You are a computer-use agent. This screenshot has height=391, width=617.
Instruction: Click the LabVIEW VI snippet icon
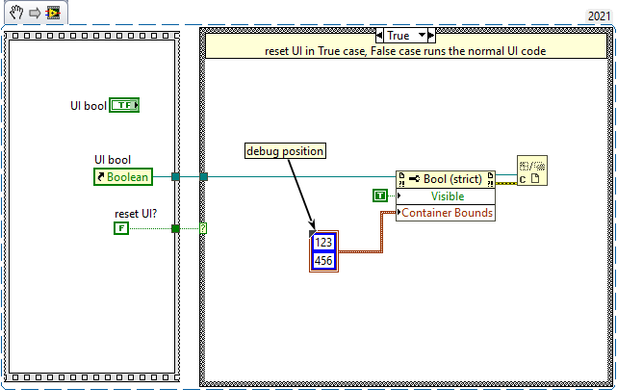tap(53, 13)
